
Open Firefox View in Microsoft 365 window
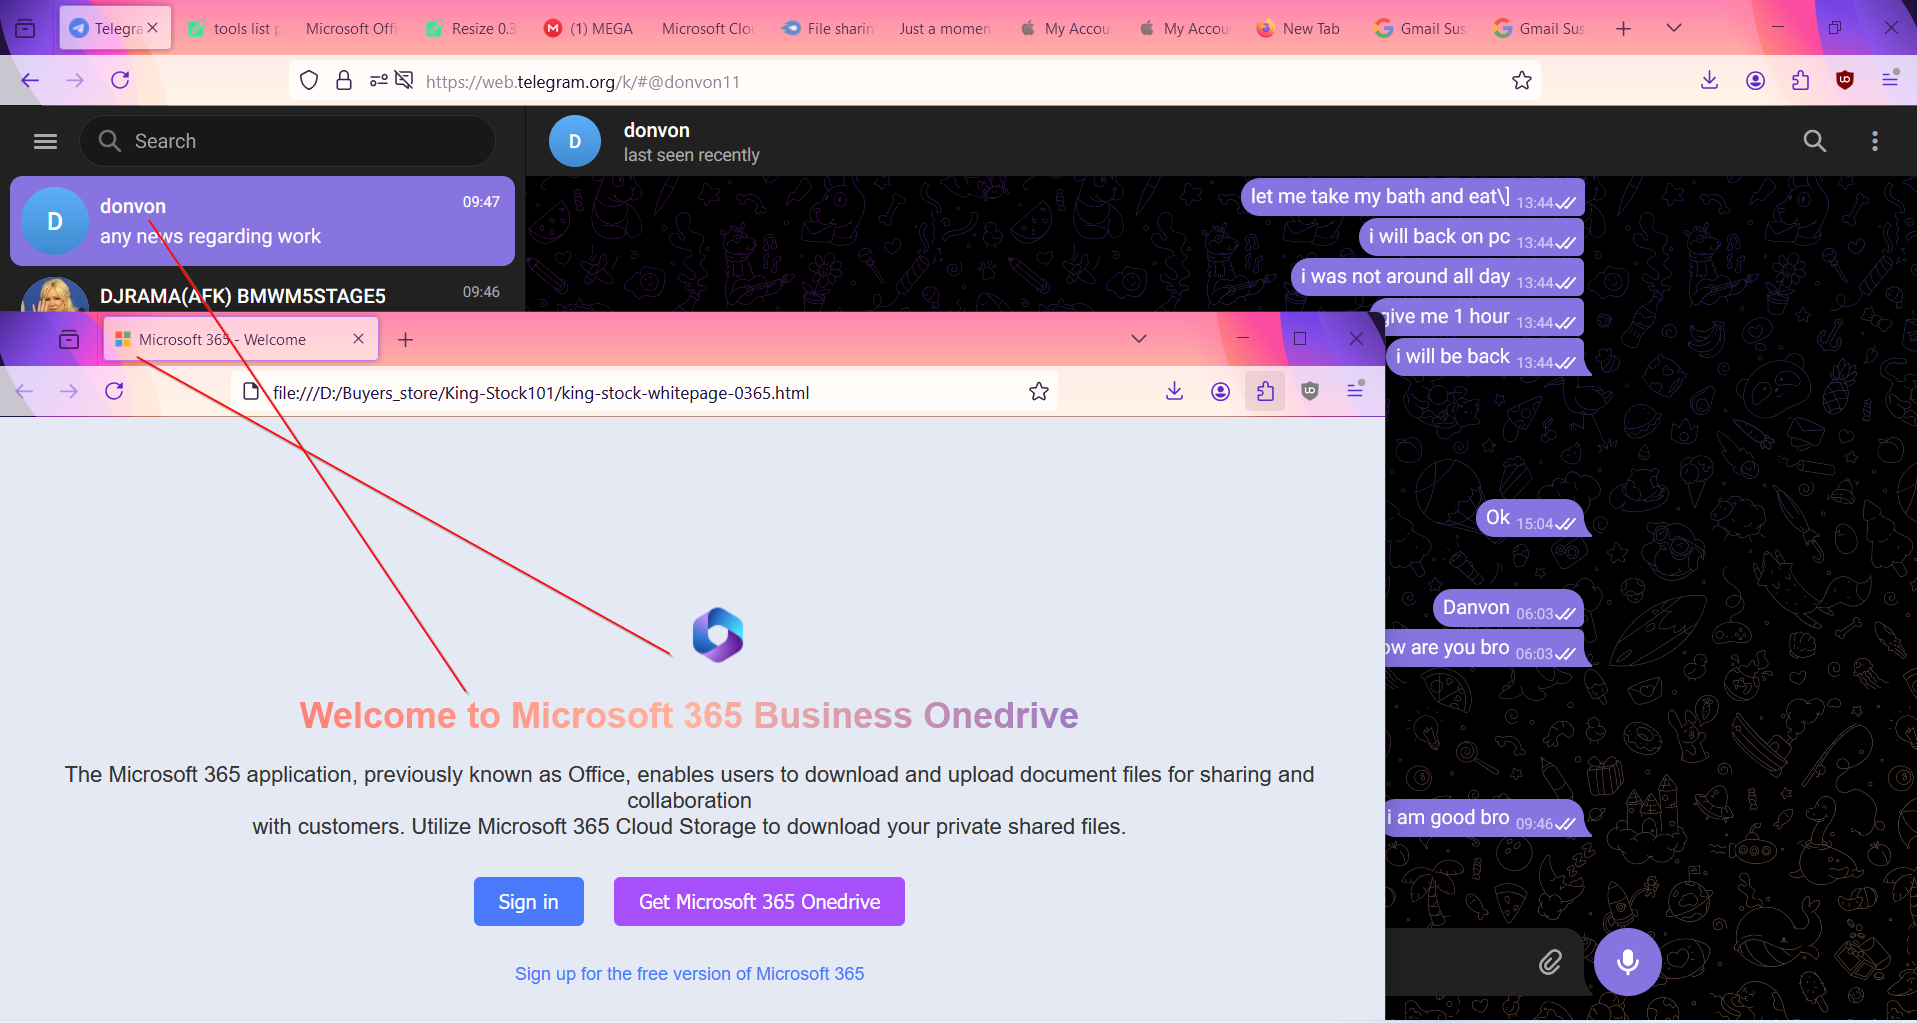coord(69,340)
